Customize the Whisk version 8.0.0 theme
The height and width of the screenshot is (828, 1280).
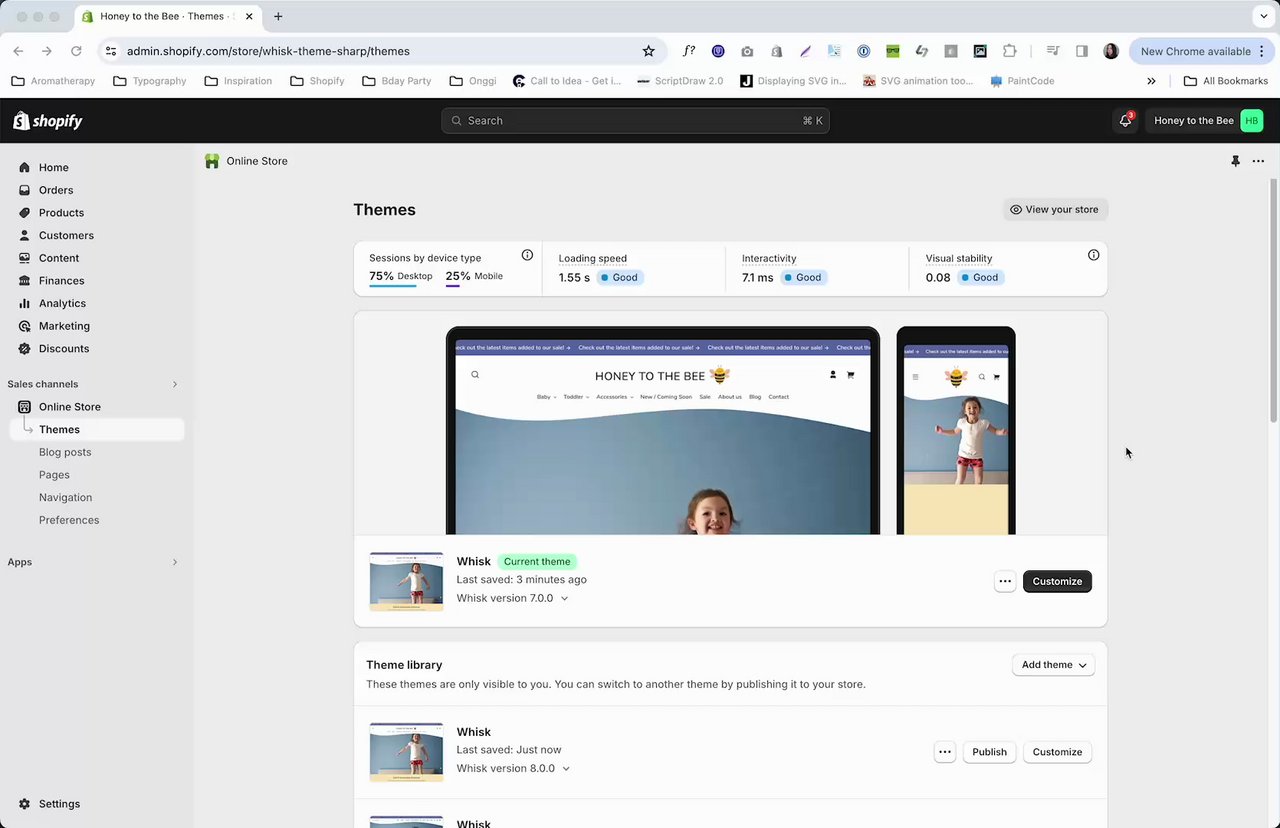click(1057, 752)
